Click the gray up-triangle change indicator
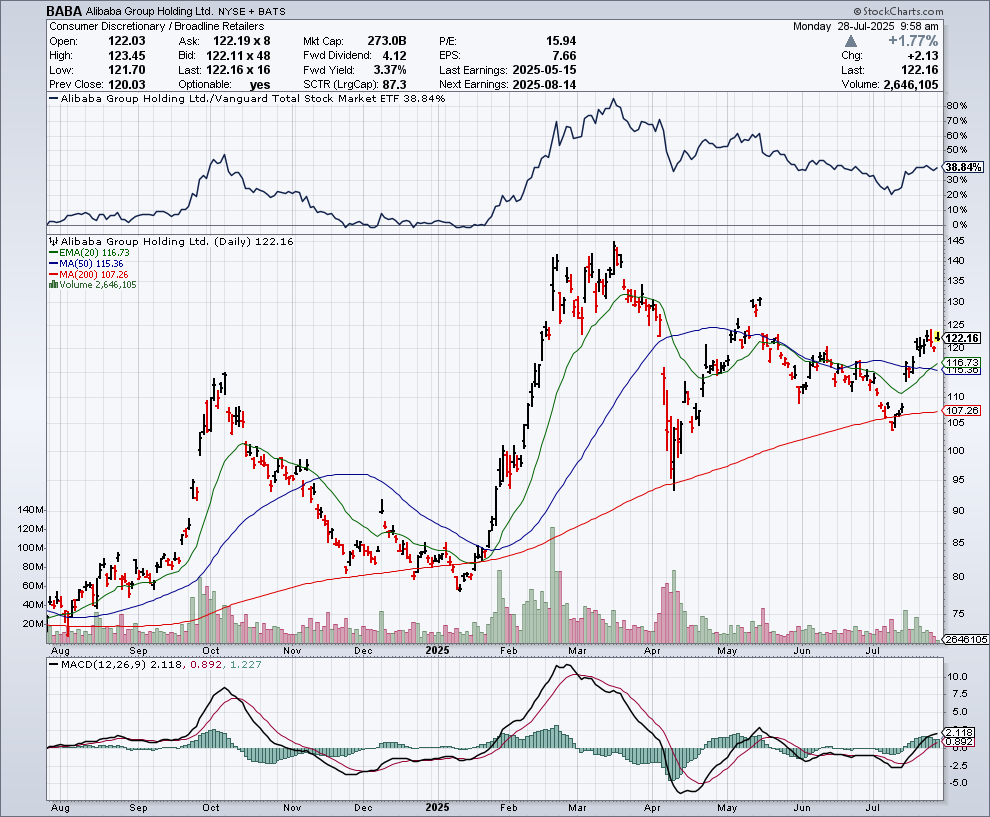This screenshot has height=817, width=990. (x=850, y=41)
